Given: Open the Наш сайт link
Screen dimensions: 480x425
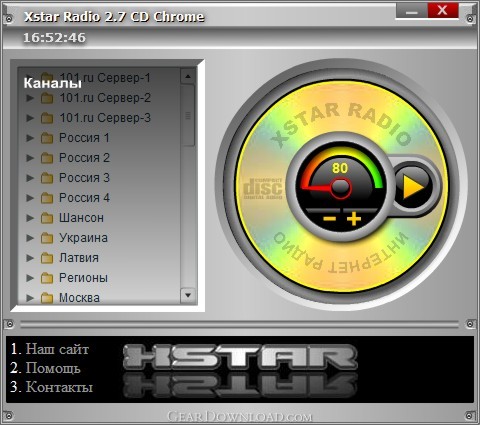Looking at the screenshot, I should point(57,349).
